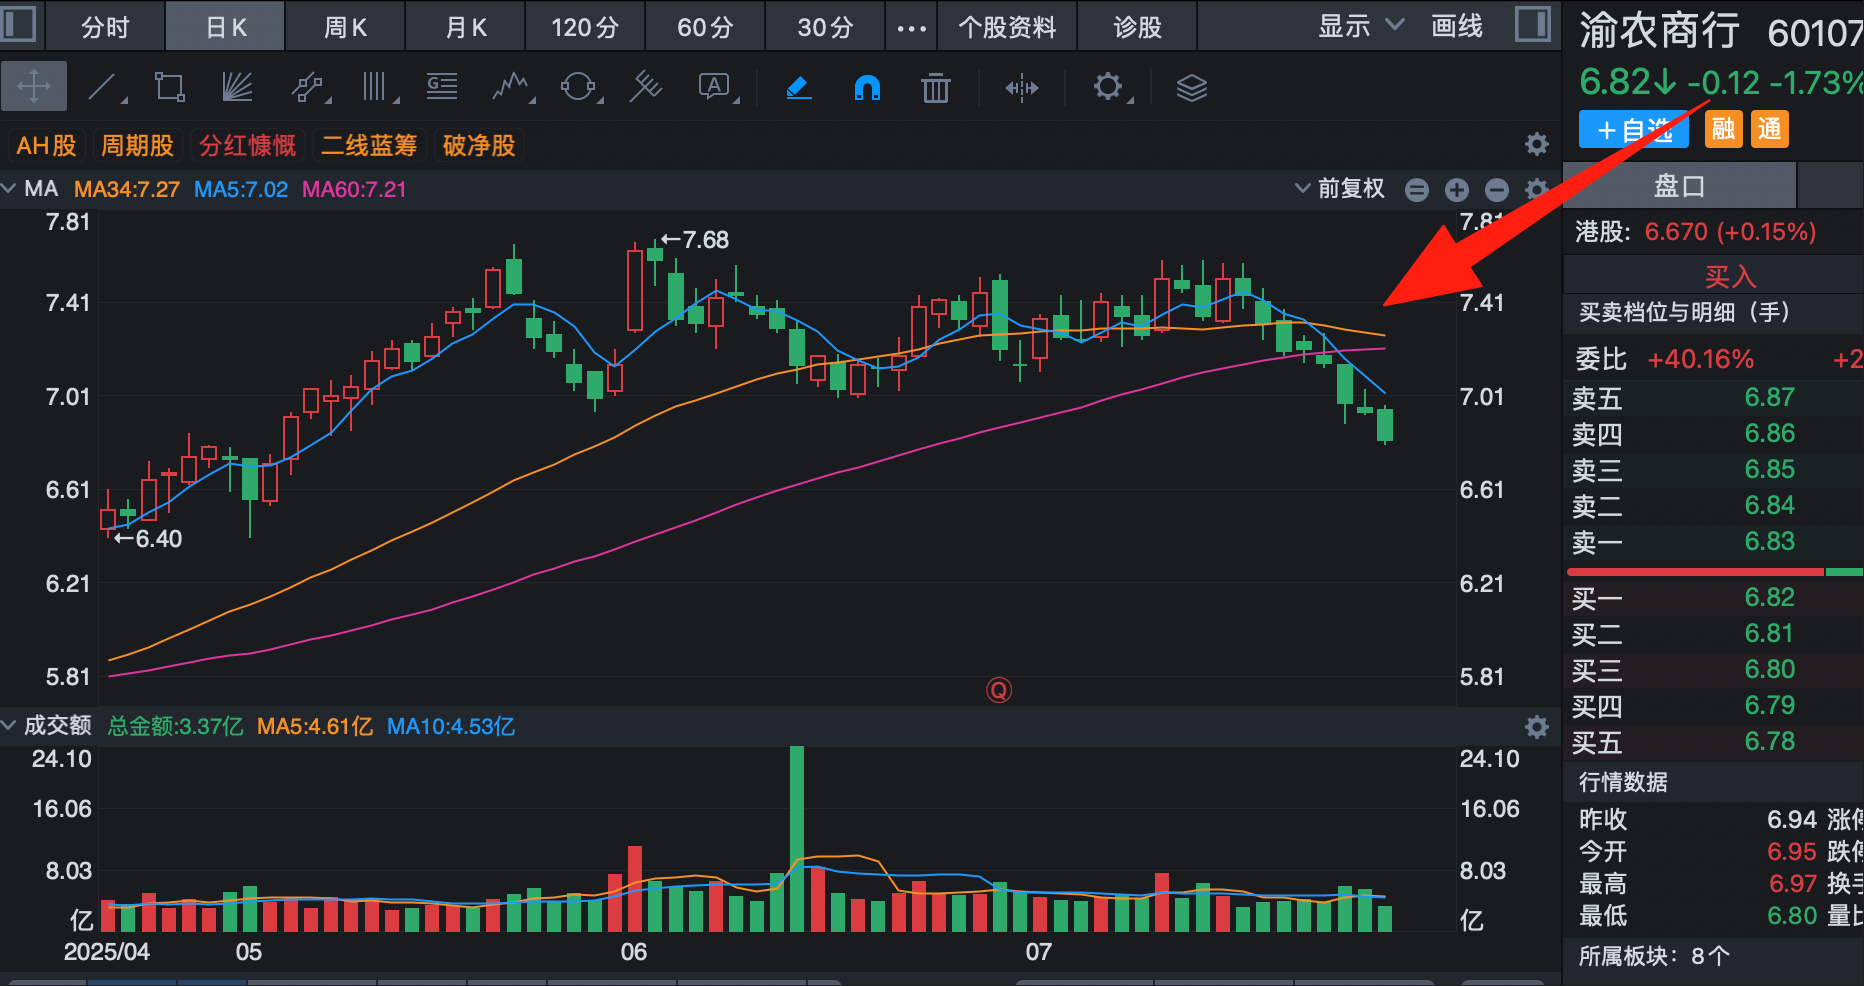Click the trash icon to delete drawings

tap(935, 88)
